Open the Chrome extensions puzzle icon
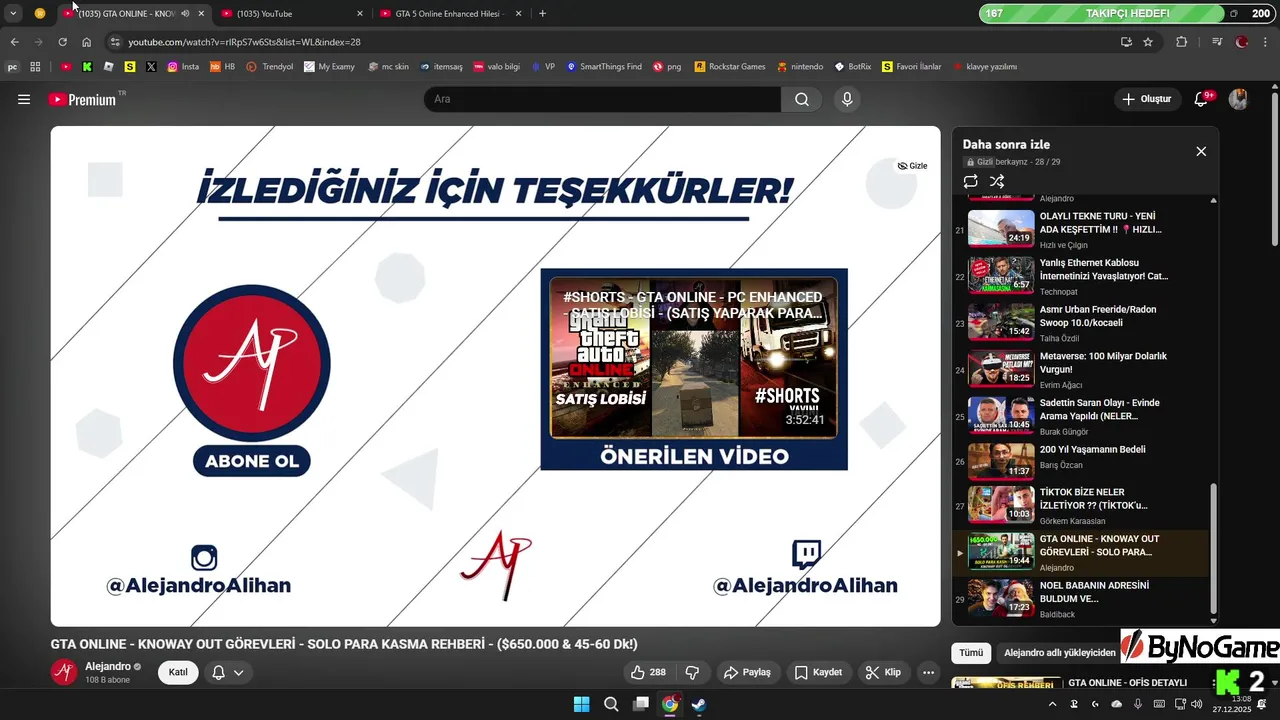1280x720 pixels. click(1182, 42)
